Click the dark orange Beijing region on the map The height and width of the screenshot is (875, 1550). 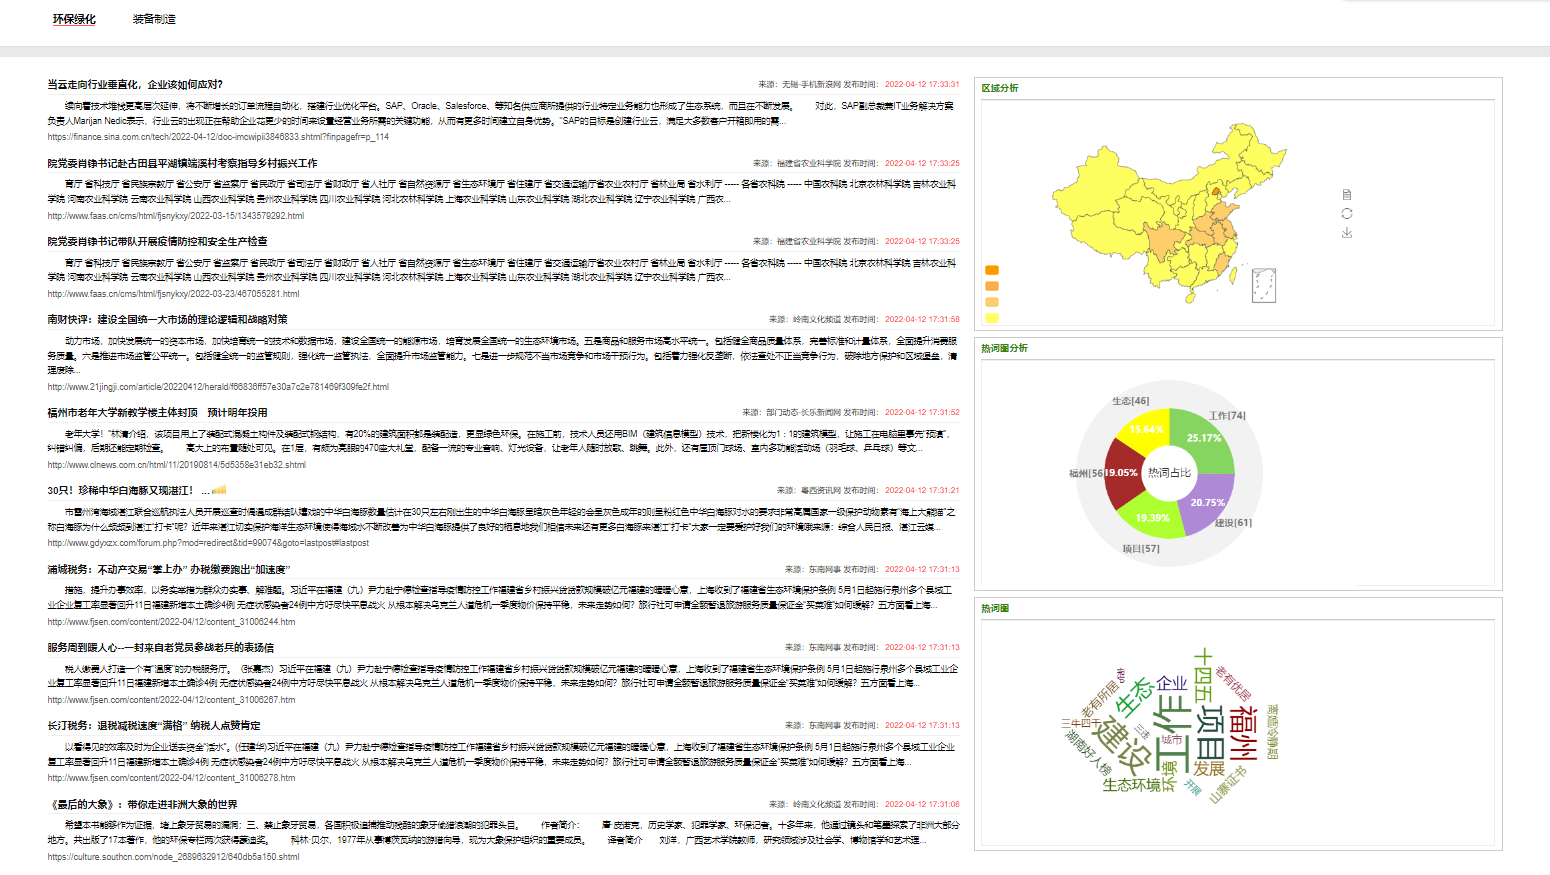click(1216, 190)
